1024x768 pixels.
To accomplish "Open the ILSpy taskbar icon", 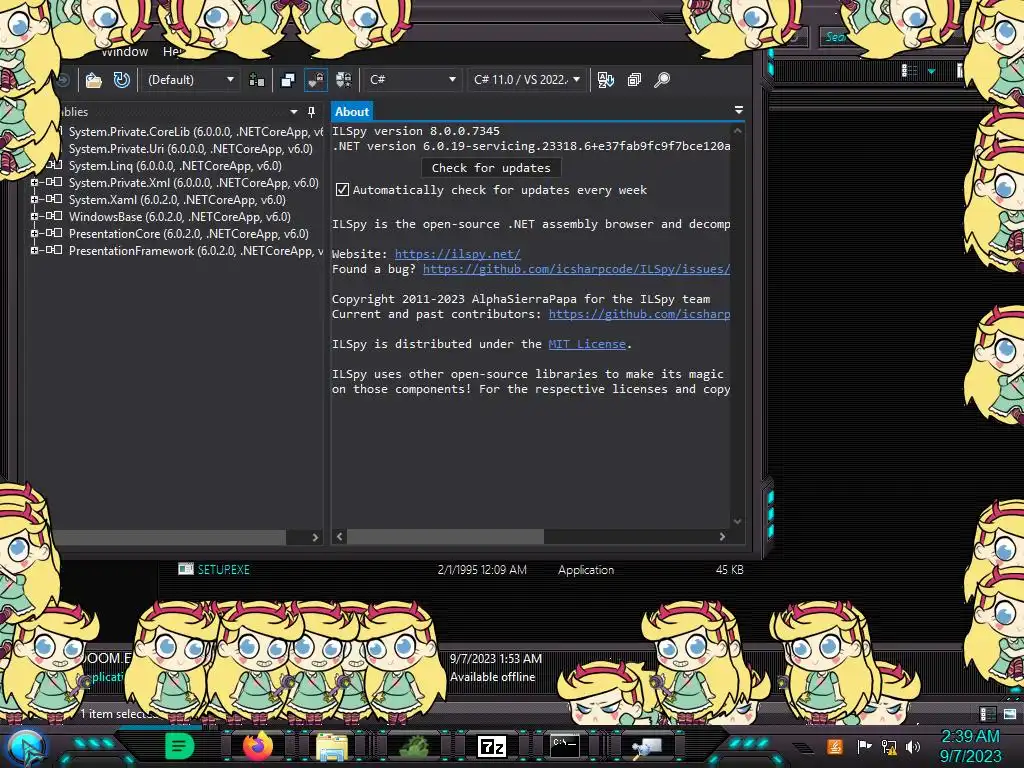I will [647, 746].
